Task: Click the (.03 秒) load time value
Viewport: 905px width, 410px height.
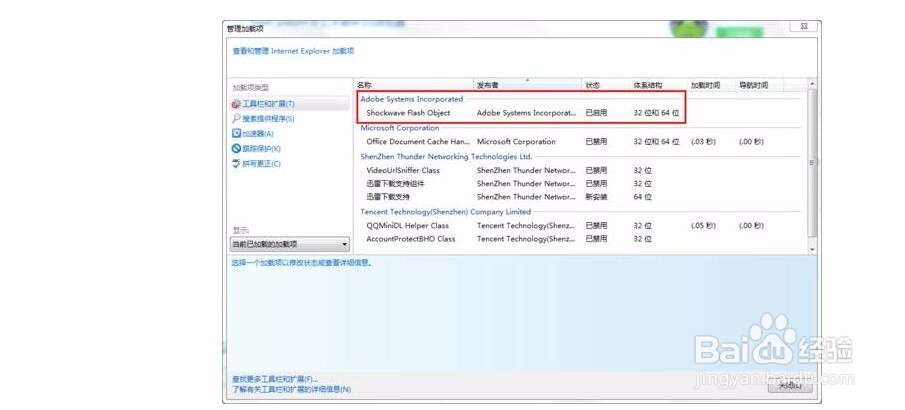Action: click(703, 141)
